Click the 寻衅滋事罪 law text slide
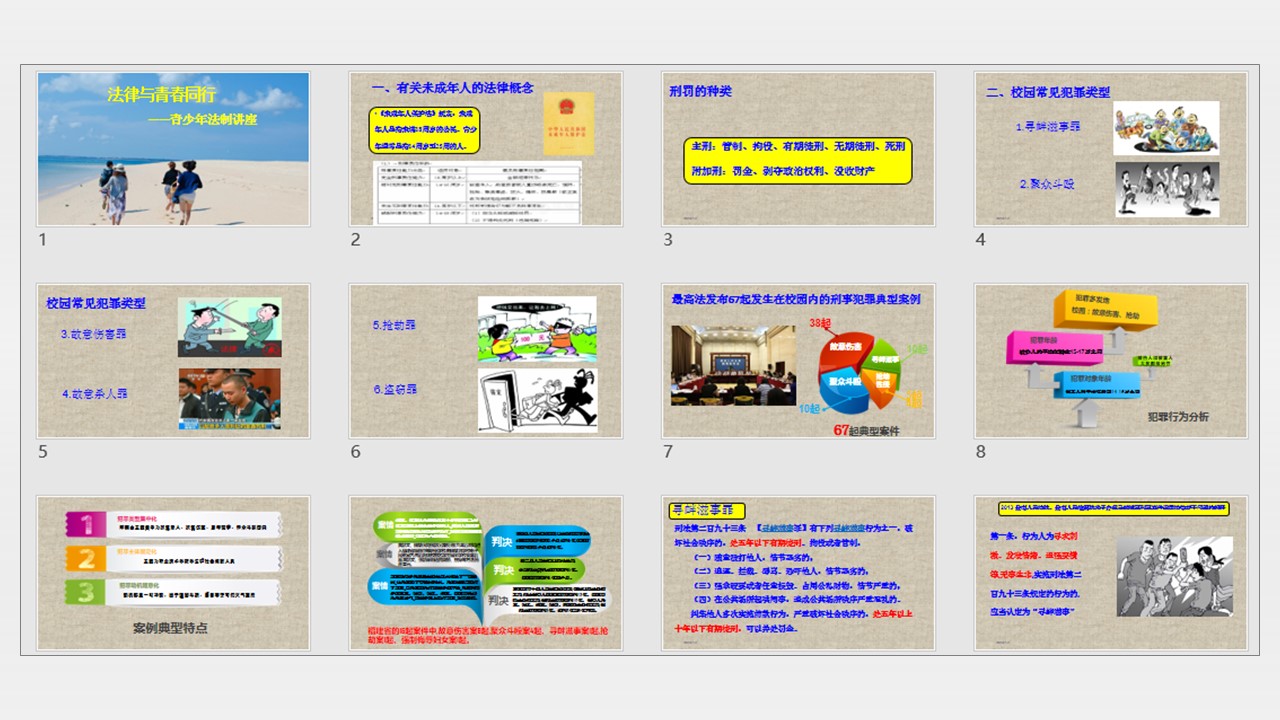 798,572
